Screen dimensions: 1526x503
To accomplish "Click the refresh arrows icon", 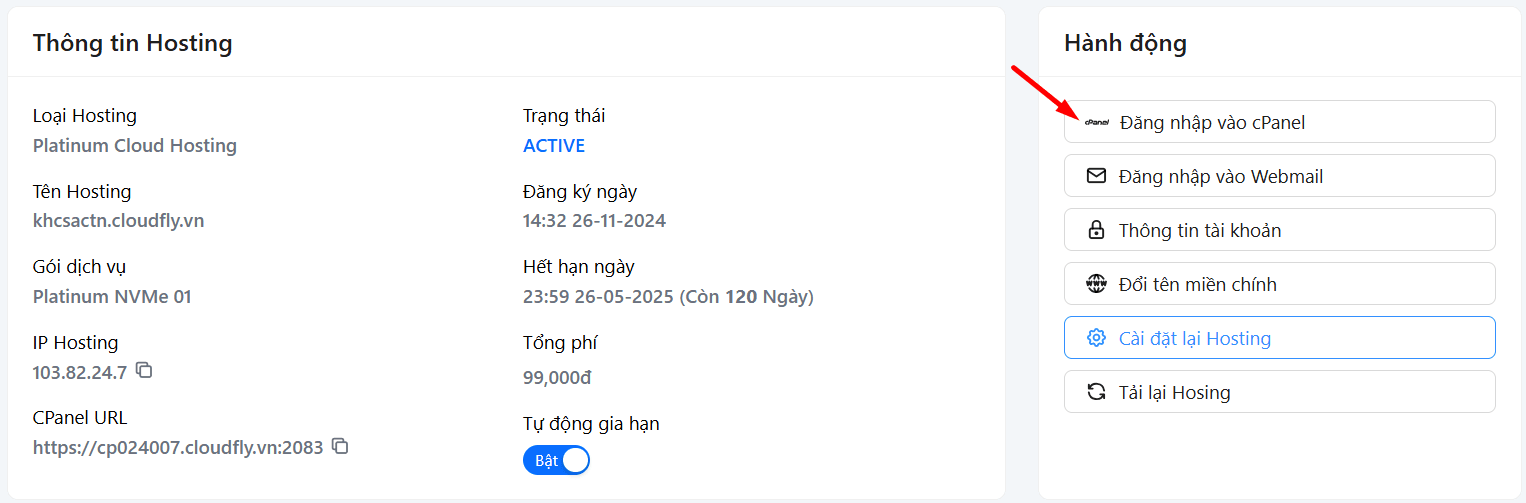I will 1096,392.
